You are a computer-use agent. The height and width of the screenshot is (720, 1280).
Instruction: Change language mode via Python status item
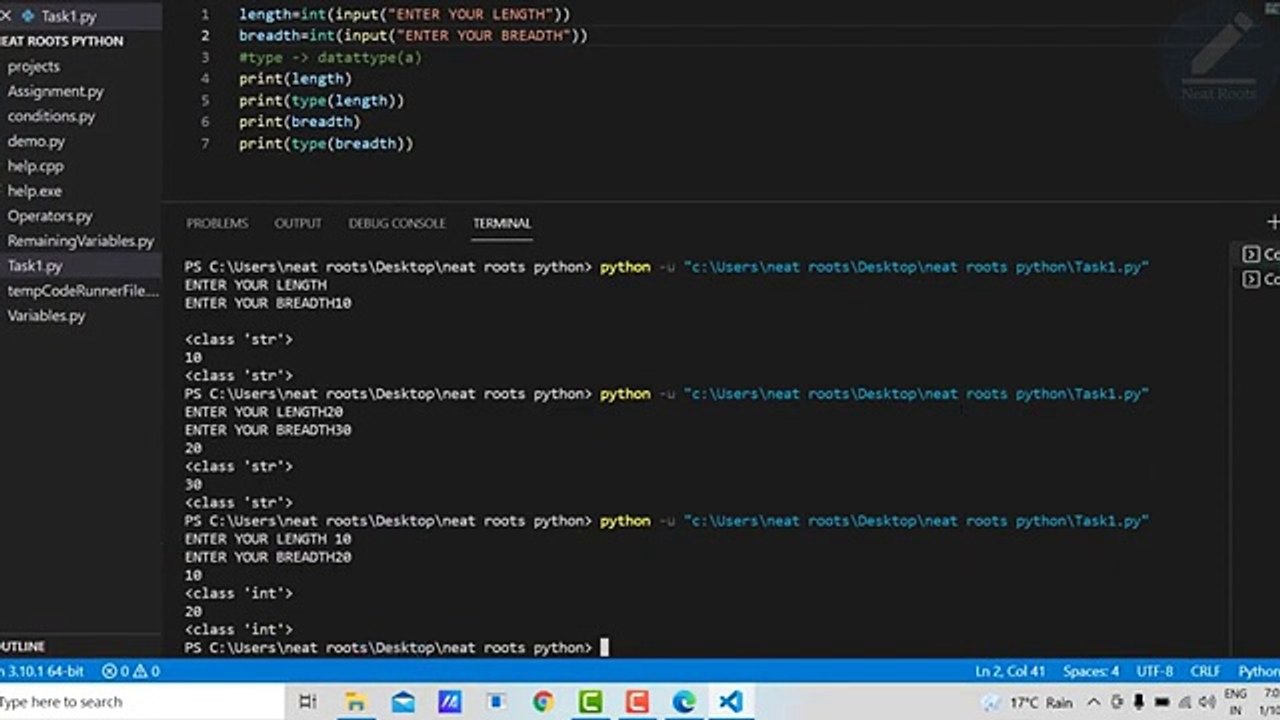(1259, 671)
